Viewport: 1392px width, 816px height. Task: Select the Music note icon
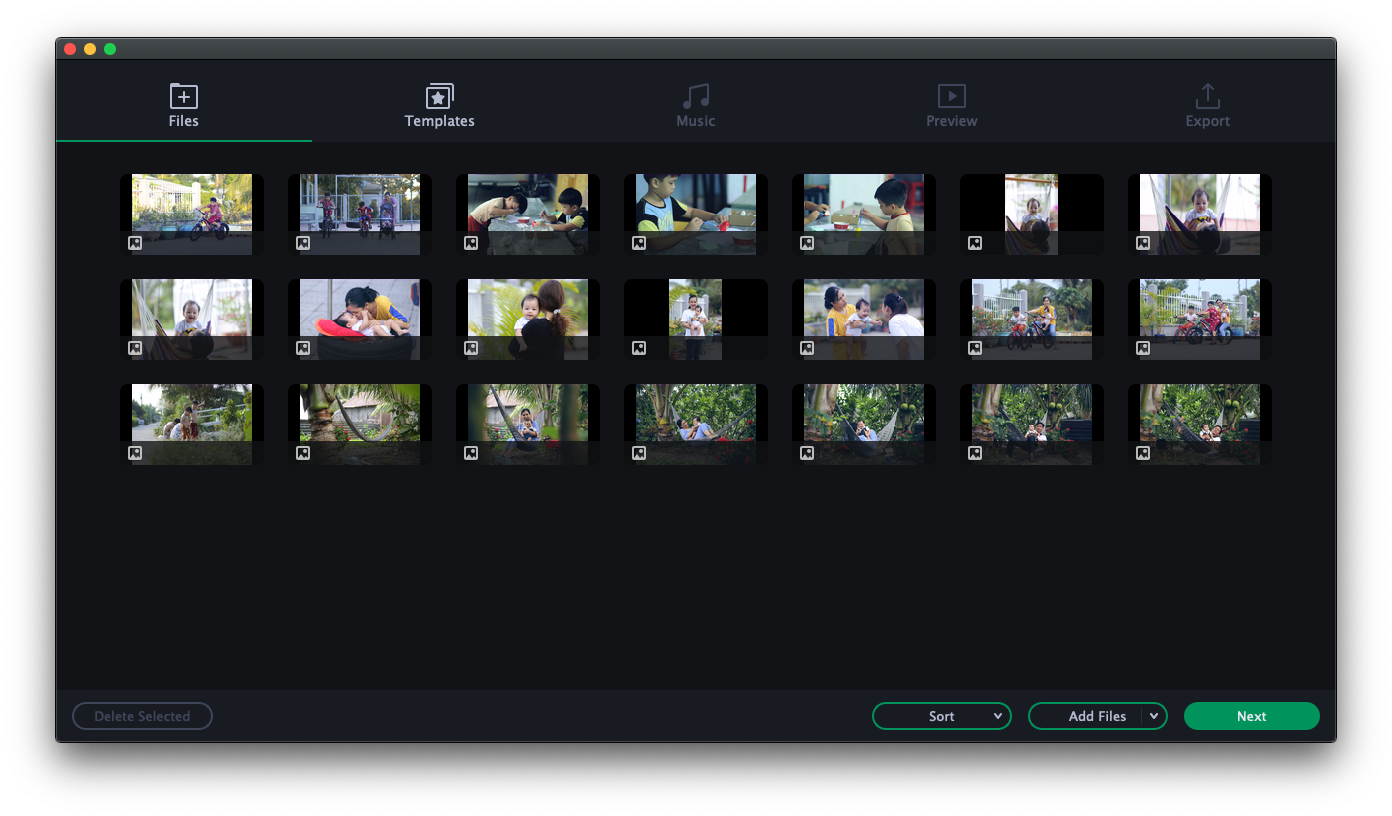point(695,96)
